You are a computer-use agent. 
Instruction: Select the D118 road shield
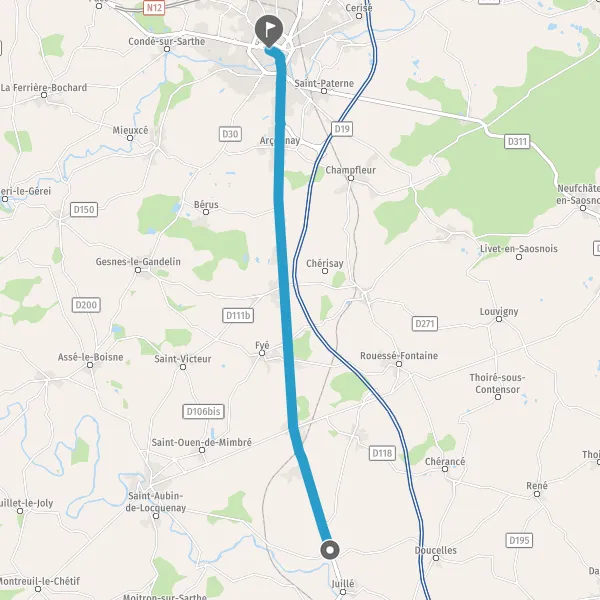tap(382, 453)
